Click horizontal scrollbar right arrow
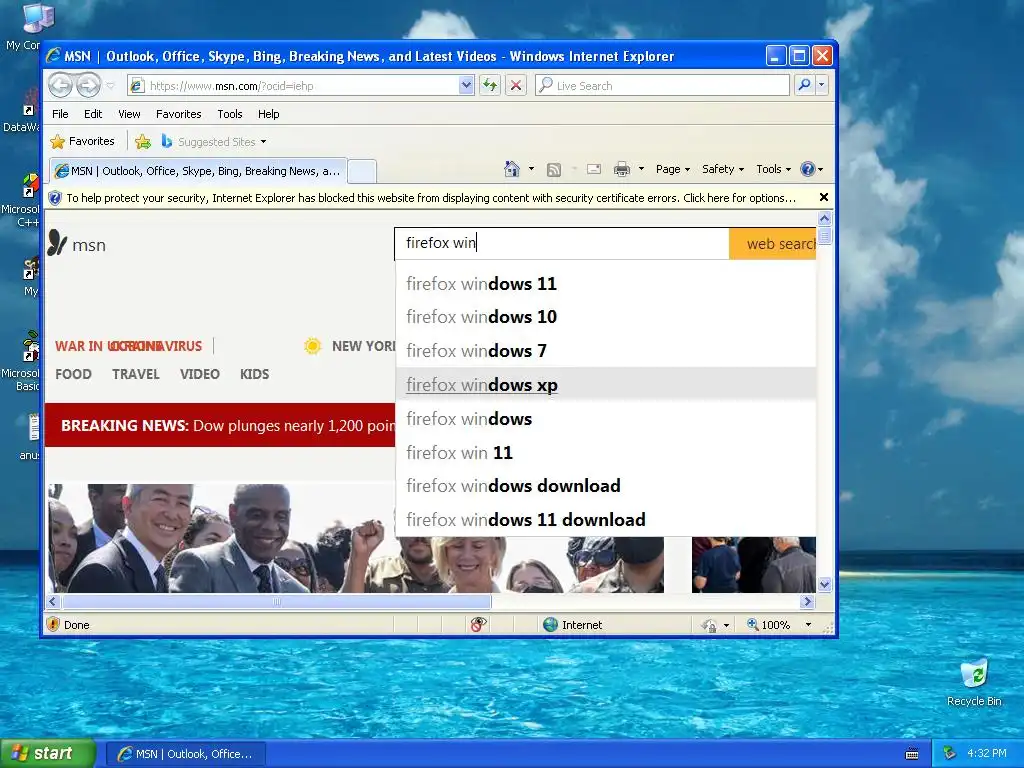1024x768 pixels. click(807, 601)
